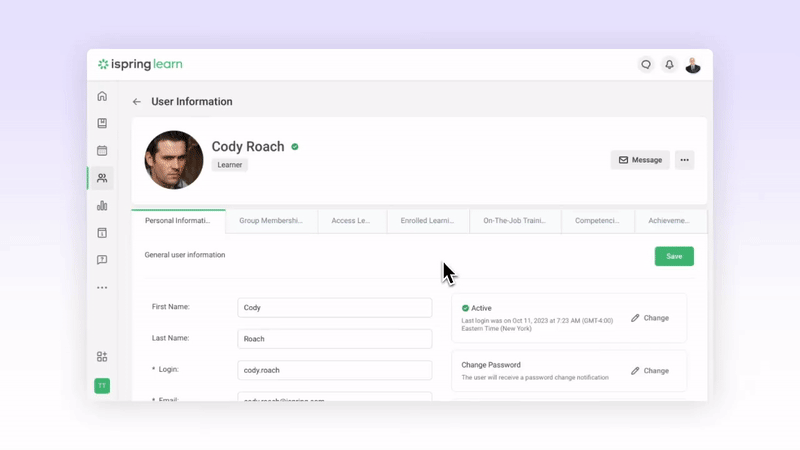Open the On-The-Job Training tab
Viewport: 800px width, 450px height.
pos(514,221)
